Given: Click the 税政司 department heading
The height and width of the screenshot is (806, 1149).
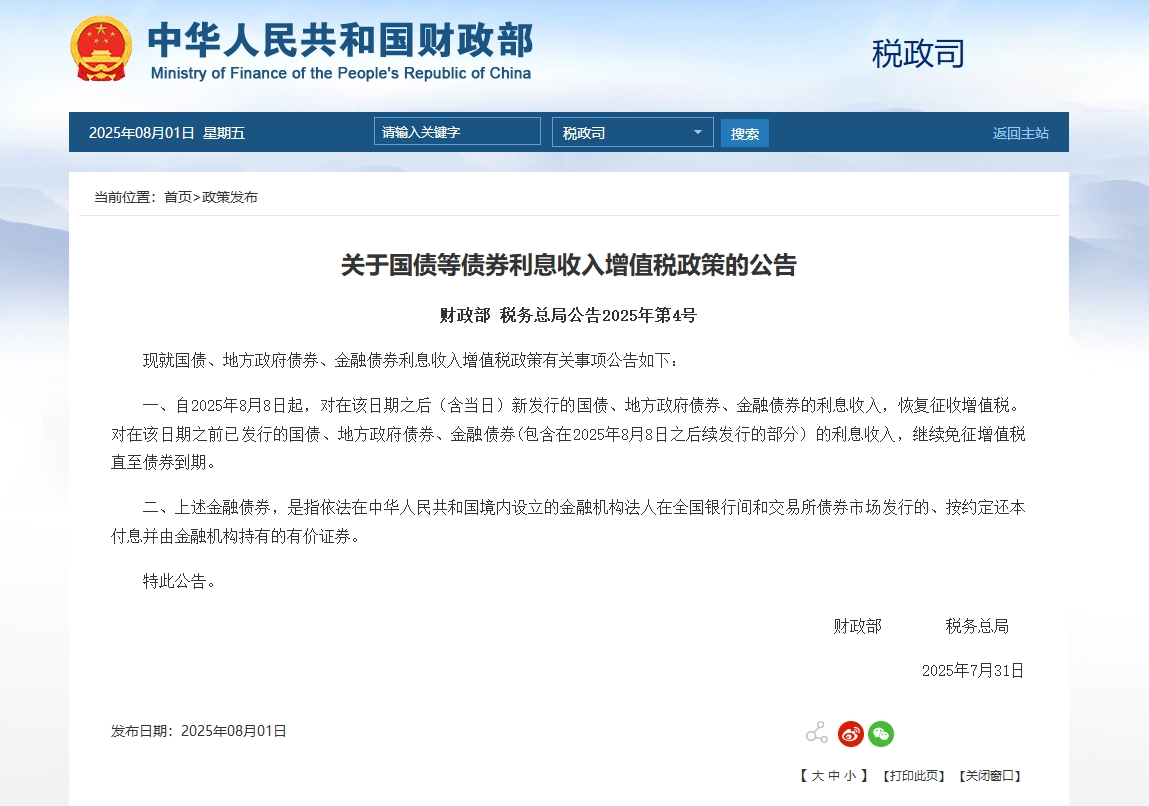Looking at the screenshot, I should point(918,53).
